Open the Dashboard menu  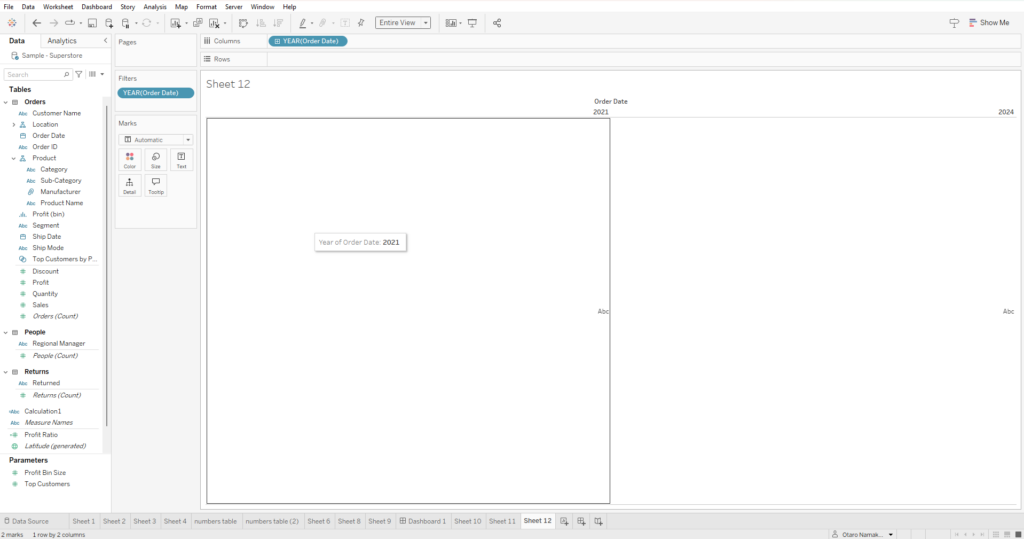(x=97, y=7)
